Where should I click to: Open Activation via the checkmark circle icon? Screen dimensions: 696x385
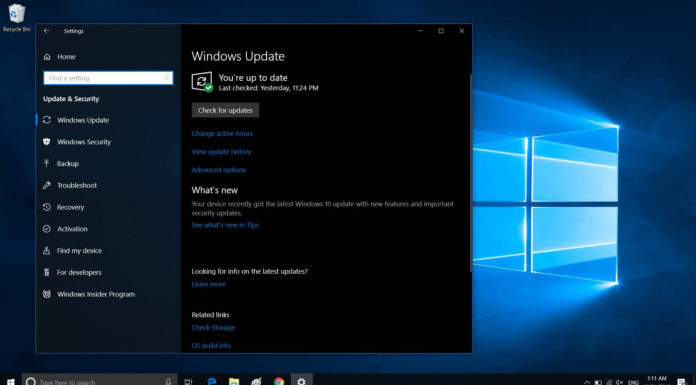pyautogui.click(x=47, y=229)
